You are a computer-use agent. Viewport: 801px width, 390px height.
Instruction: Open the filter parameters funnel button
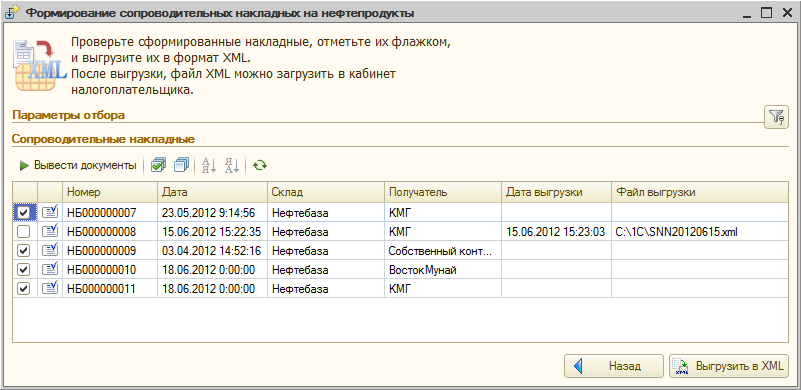point(776,118)
